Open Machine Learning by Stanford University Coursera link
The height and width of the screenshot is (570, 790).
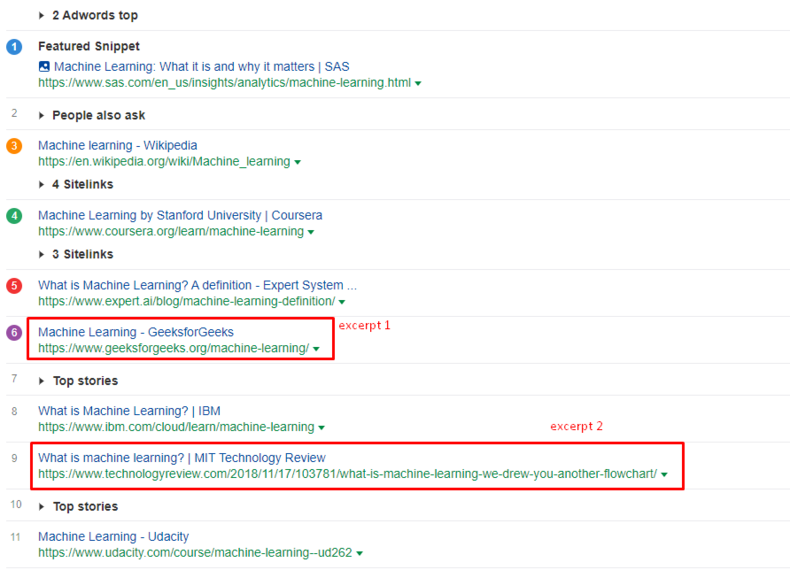tap(180, 215)
